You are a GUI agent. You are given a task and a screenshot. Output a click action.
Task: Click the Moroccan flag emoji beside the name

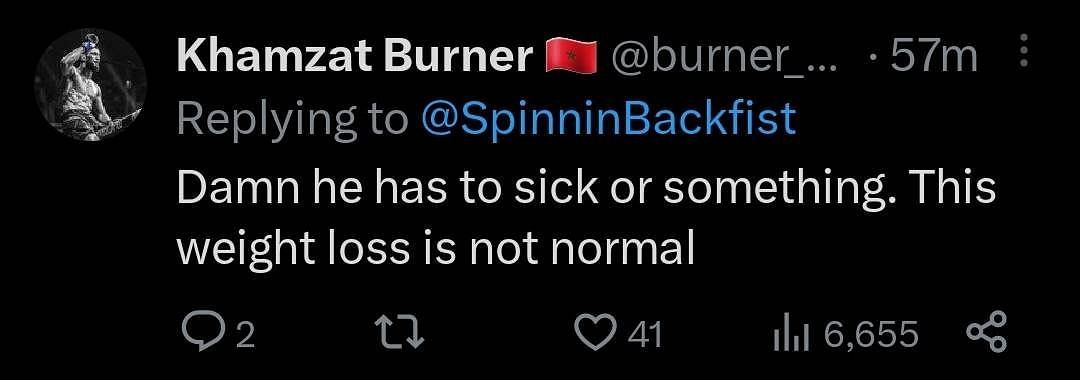coord(569,56)
